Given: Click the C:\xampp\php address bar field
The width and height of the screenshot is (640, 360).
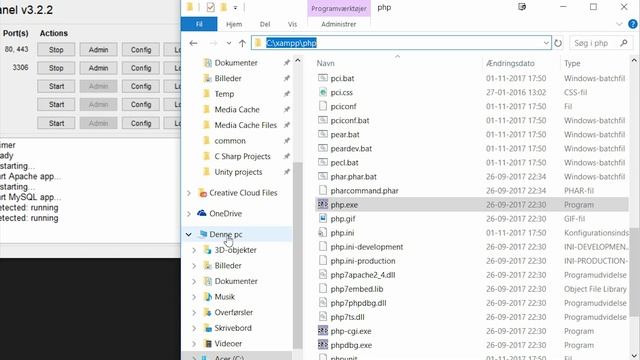Looking at the screenshot, I should [x=401, y=43].
